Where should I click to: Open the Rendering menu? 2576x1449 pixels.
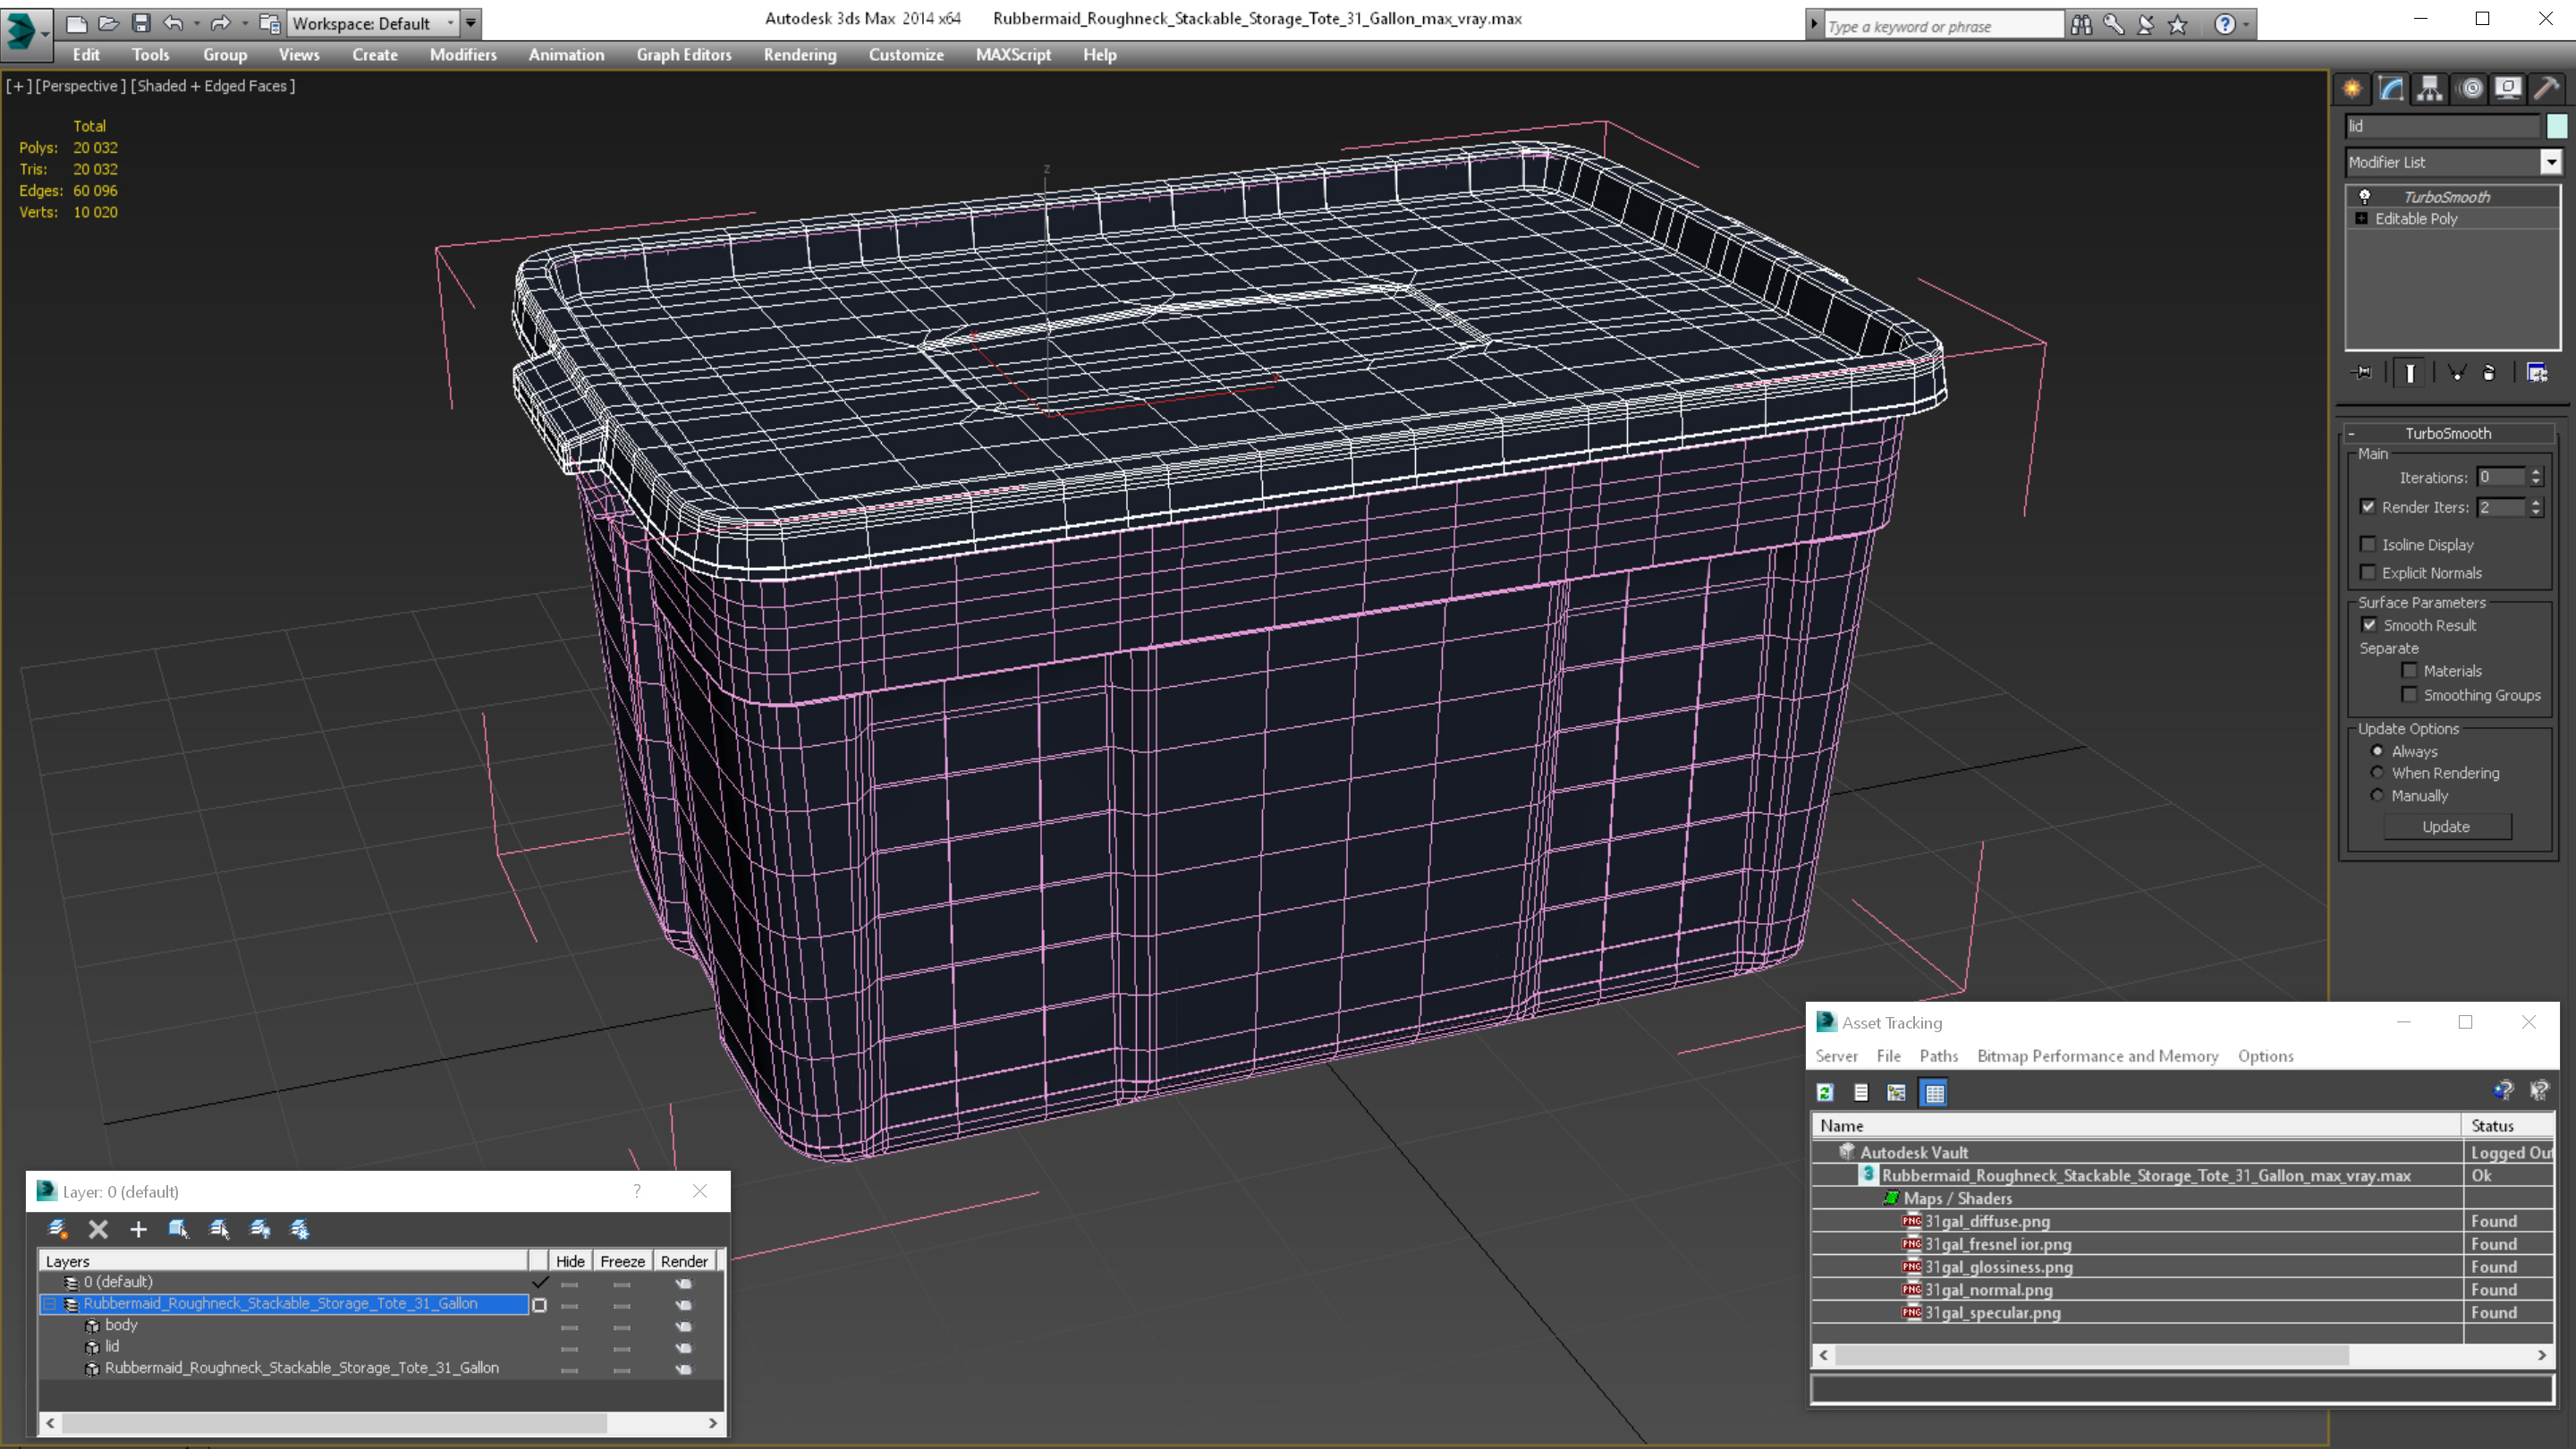[800, 55]
